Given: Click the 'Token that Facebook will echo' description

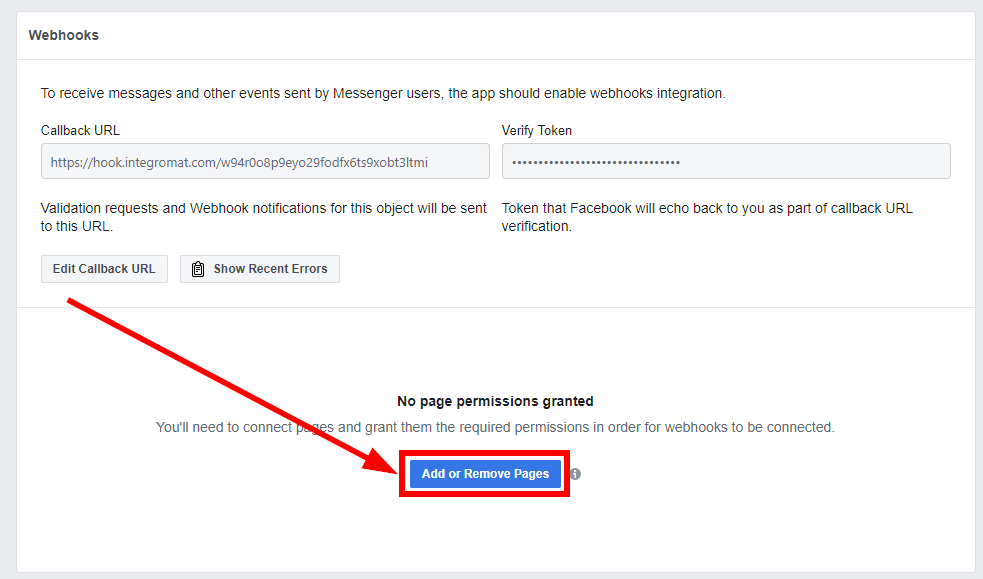Looking at the screenshot, I should (x=707, y=217).
